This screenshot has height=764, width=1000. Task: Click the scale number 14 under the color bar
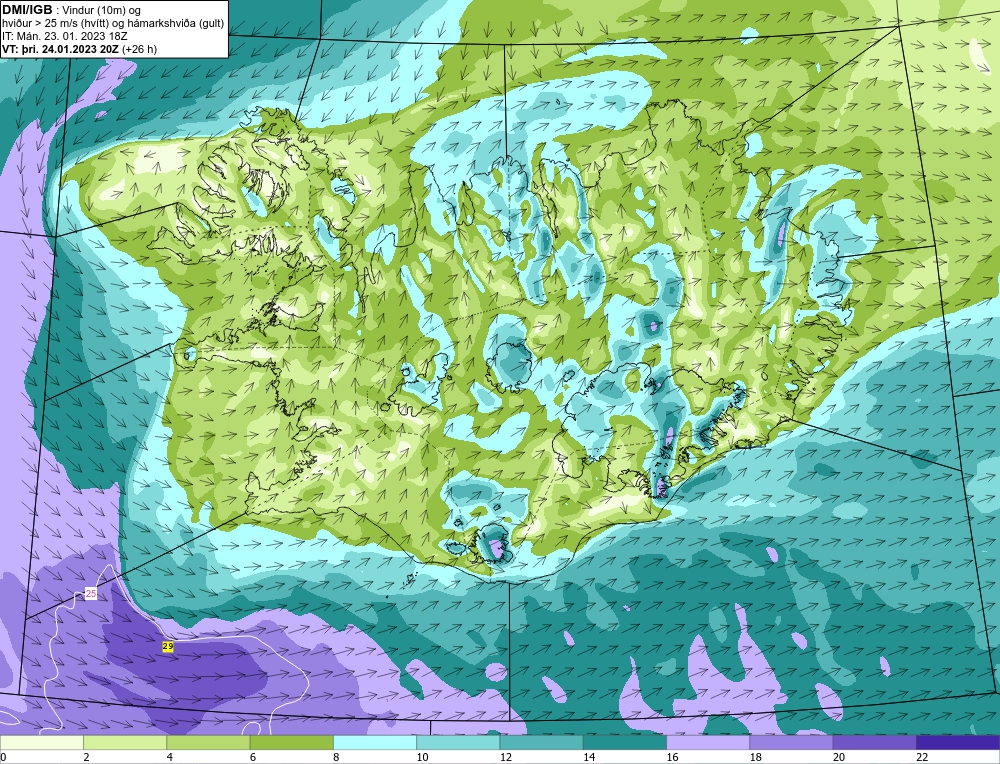[589, 757]
